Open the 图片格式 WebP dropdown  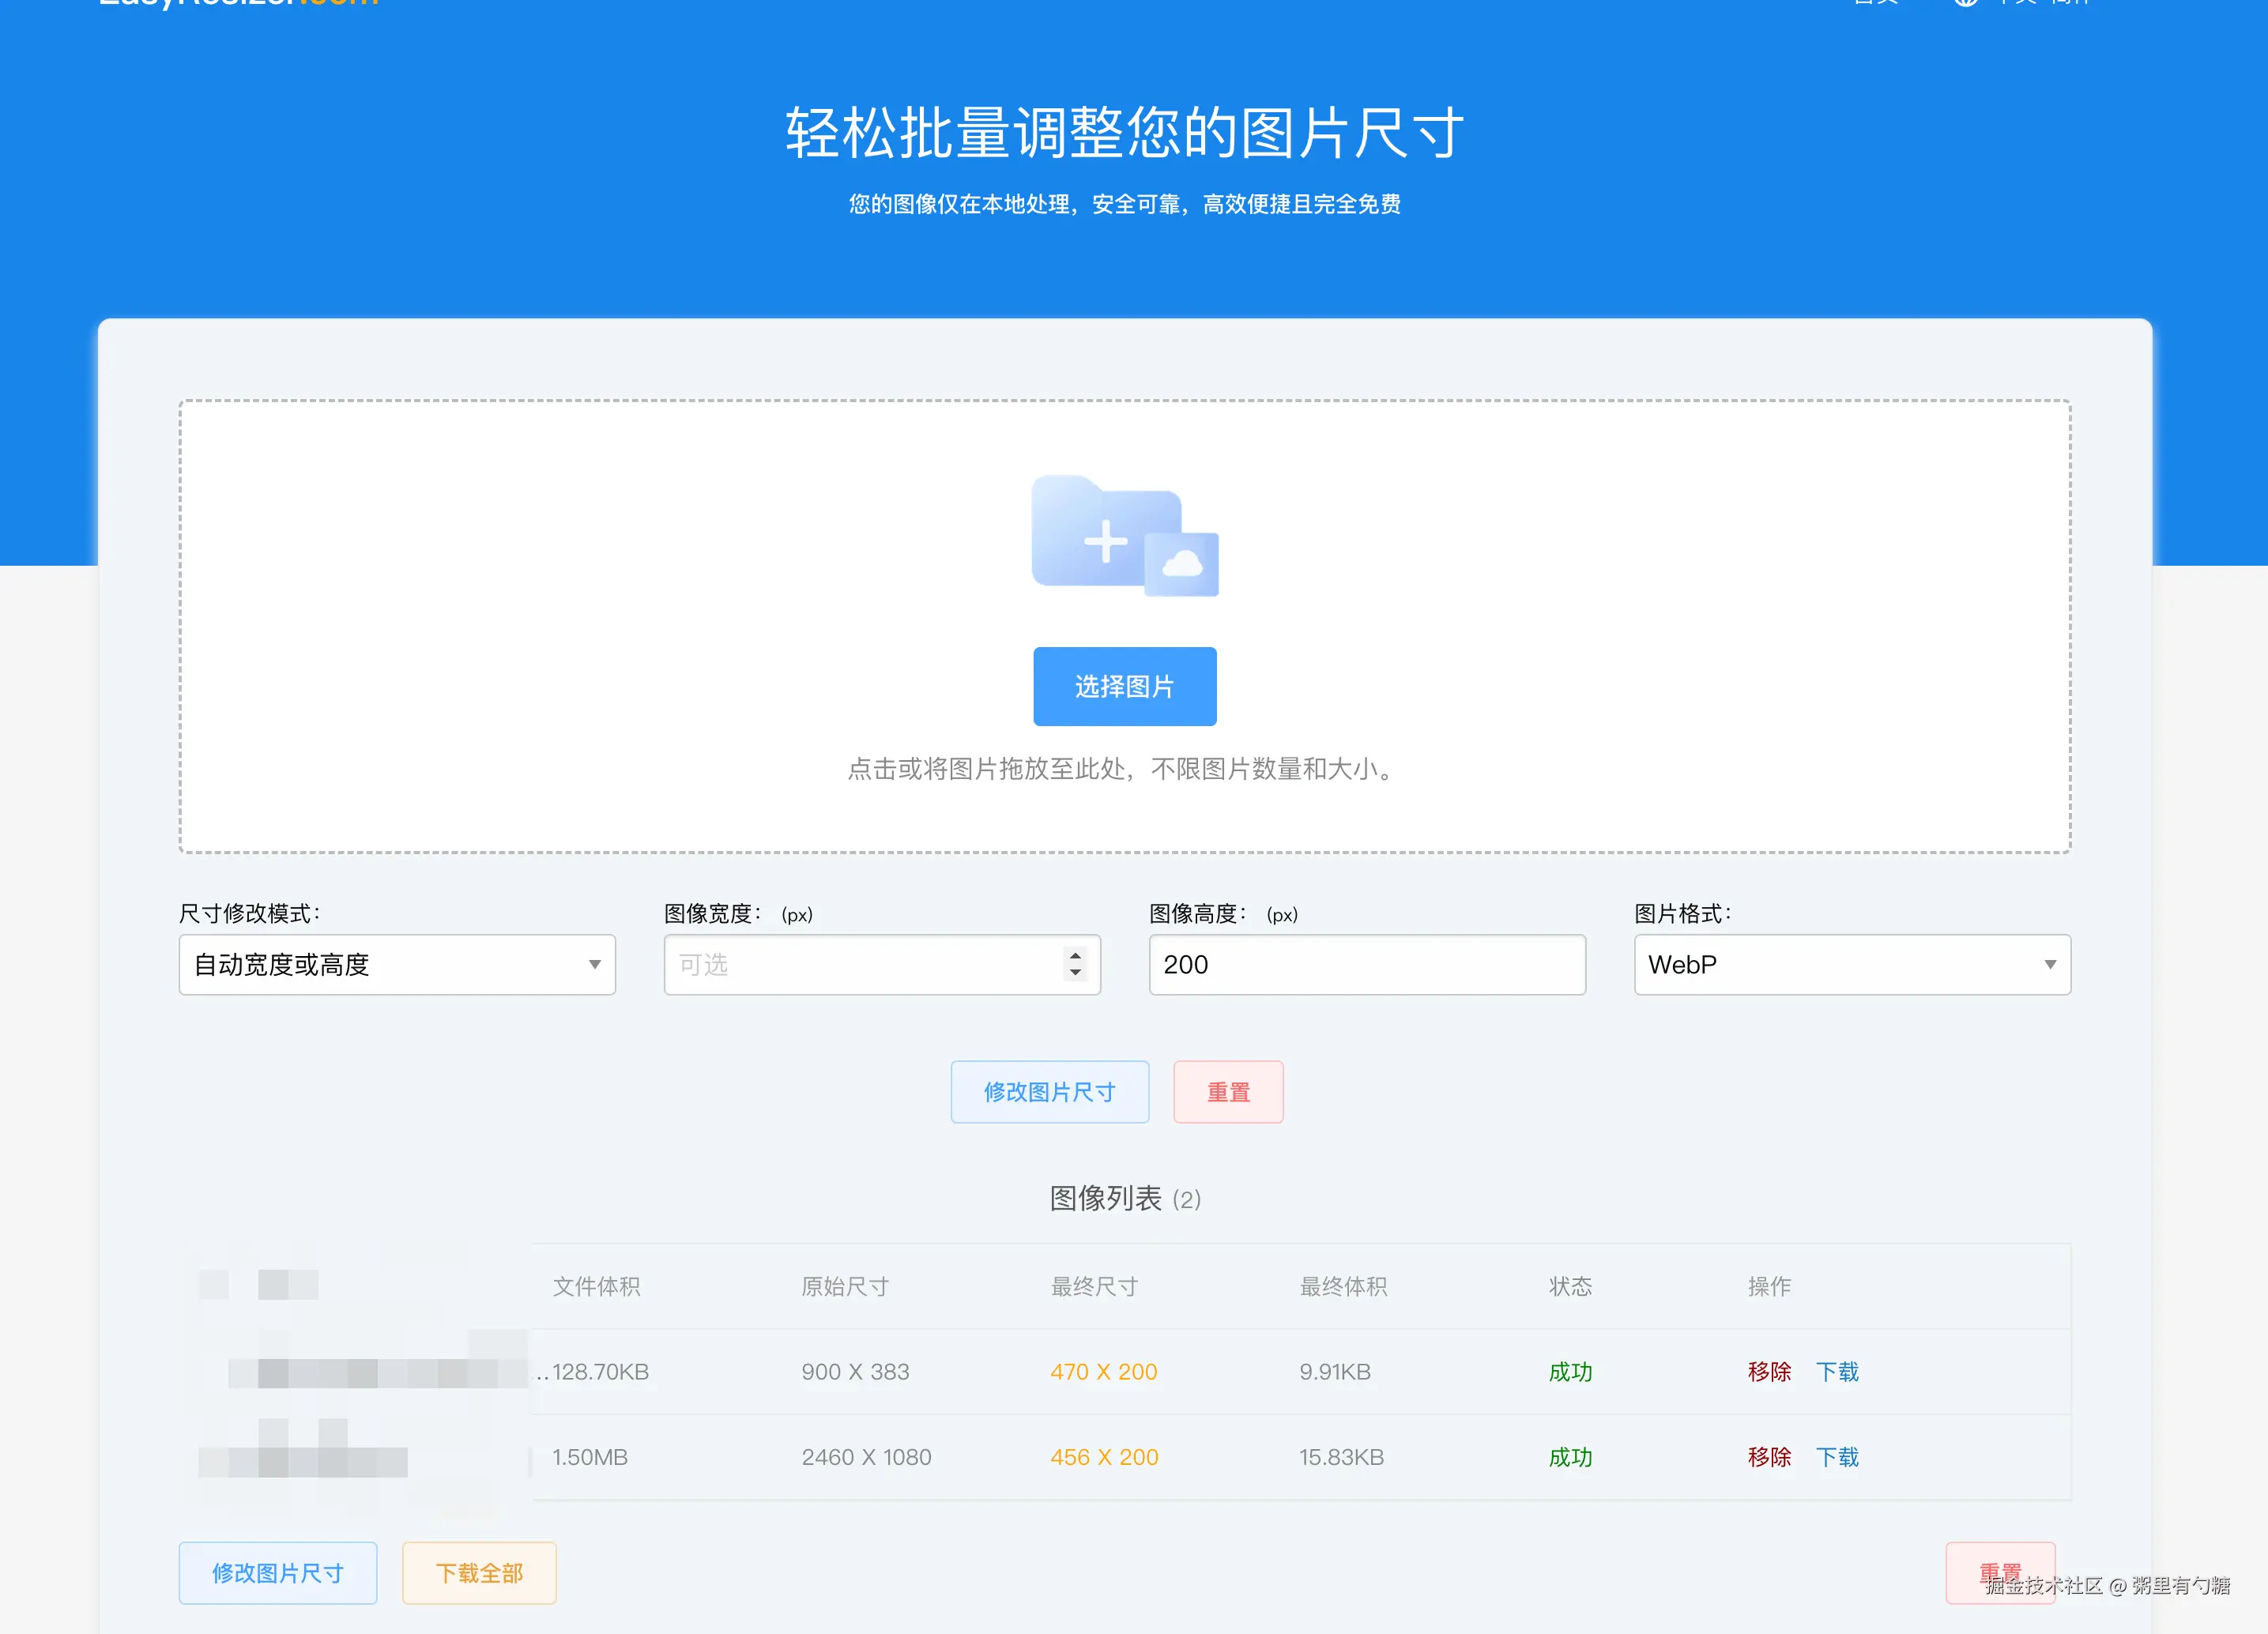click(1851, 965)
